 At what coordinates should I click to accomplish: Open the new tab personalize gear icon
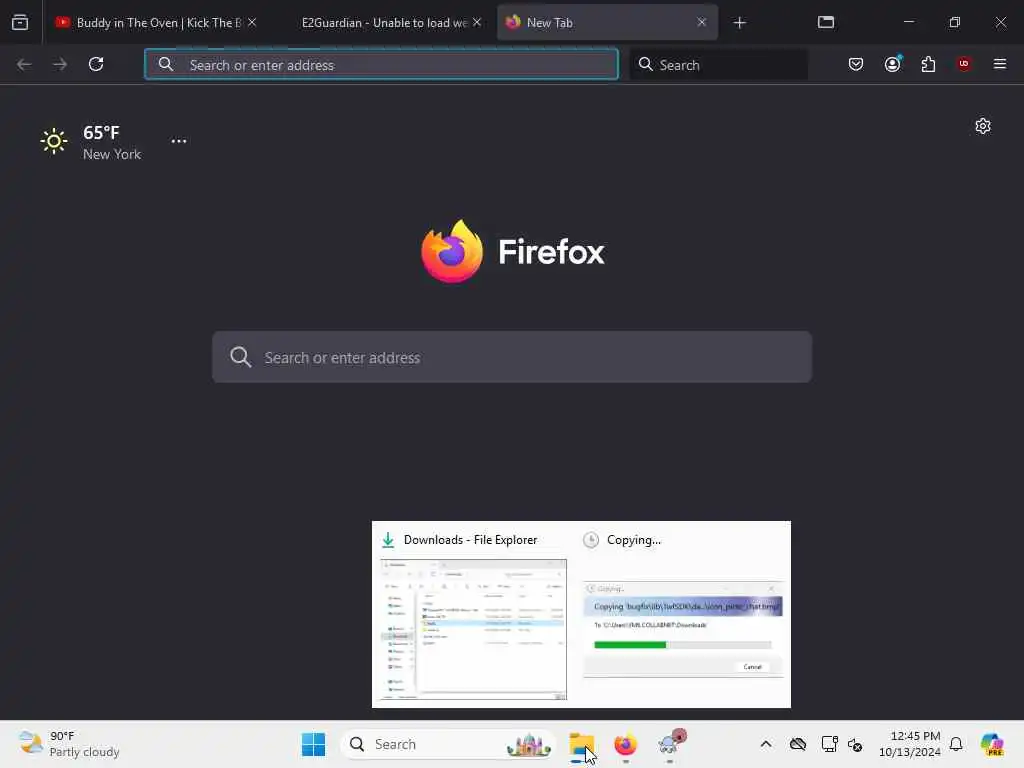coord(982,126)
